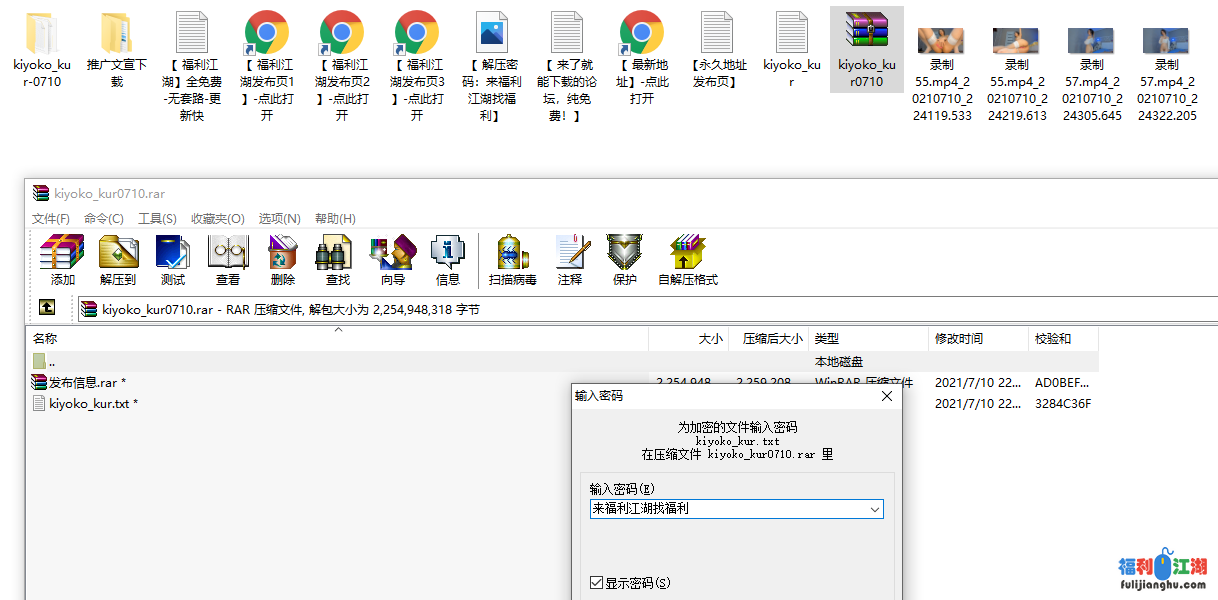Screen dimensions: 1218x600
Task: Click the 自解压格式 (SFX) toolbar icon
Action: 687,259
